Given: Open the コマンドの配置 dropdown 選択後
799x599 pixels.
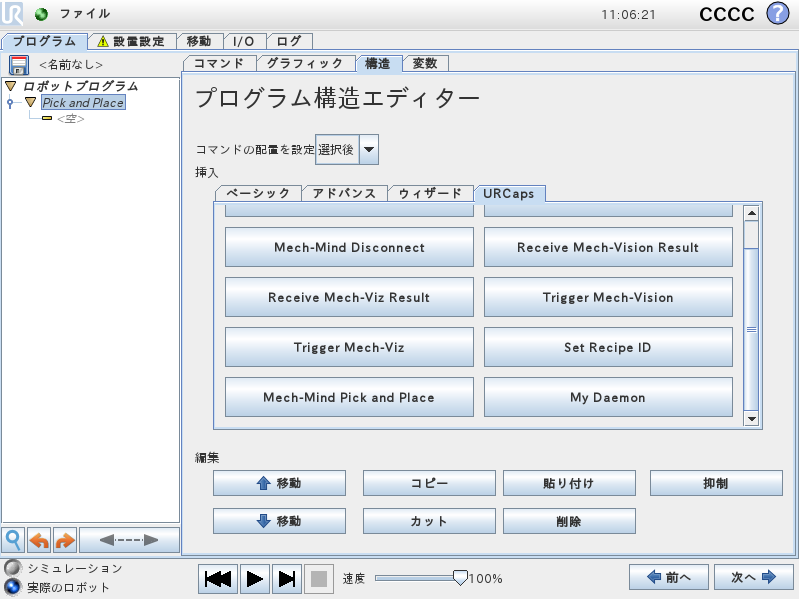Looking at the screenshot, I should pos(347,149).
